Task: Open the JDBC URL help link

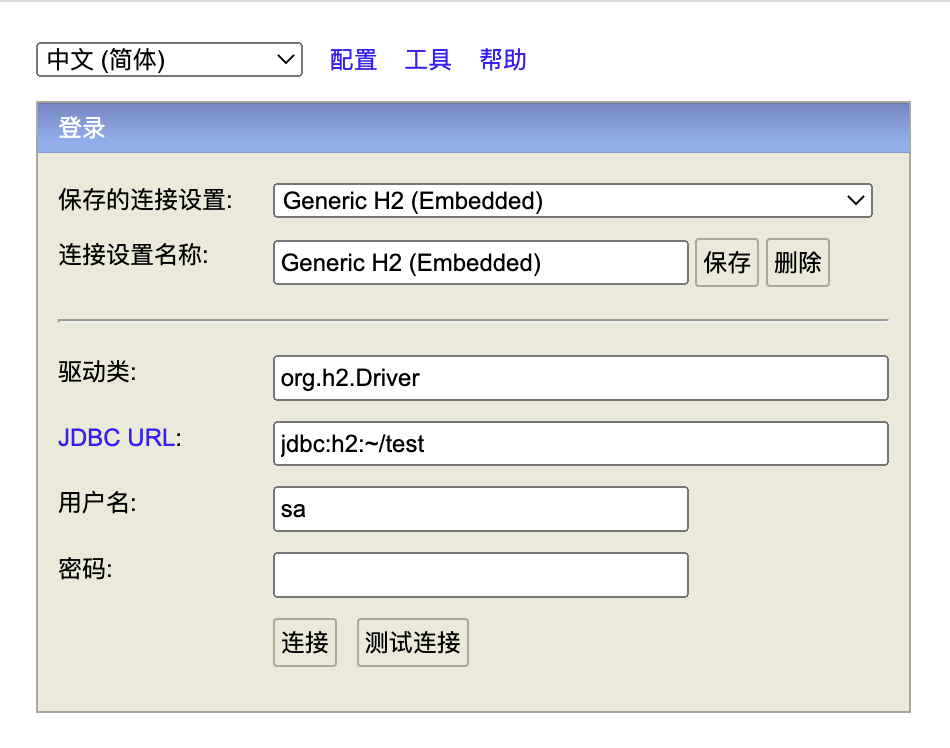Action: coord(116,439)
